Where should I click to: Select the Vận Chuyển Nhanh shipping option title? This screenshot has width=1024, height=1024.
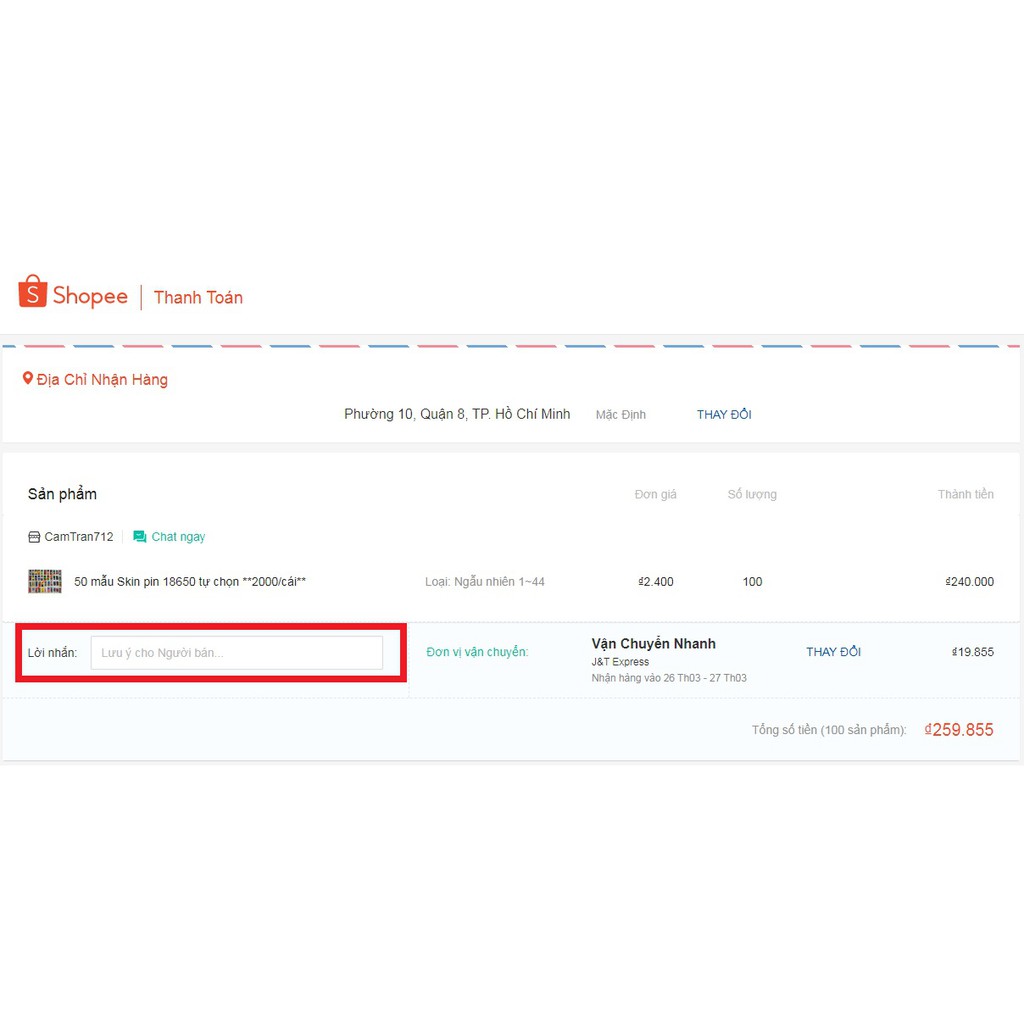[x=653, y=644]
